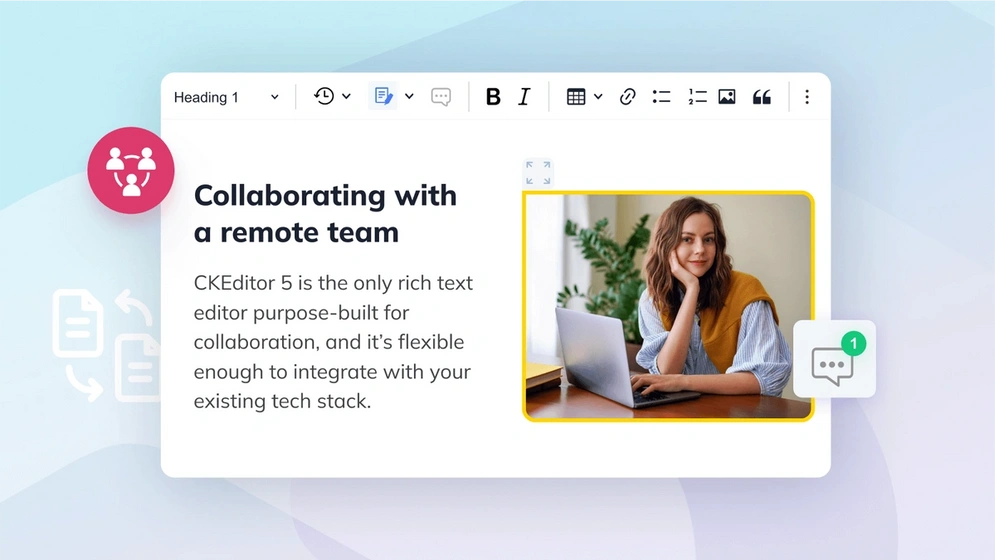Click the image resize arrows handle
This screenshot has height=560, width=995.
538,173
